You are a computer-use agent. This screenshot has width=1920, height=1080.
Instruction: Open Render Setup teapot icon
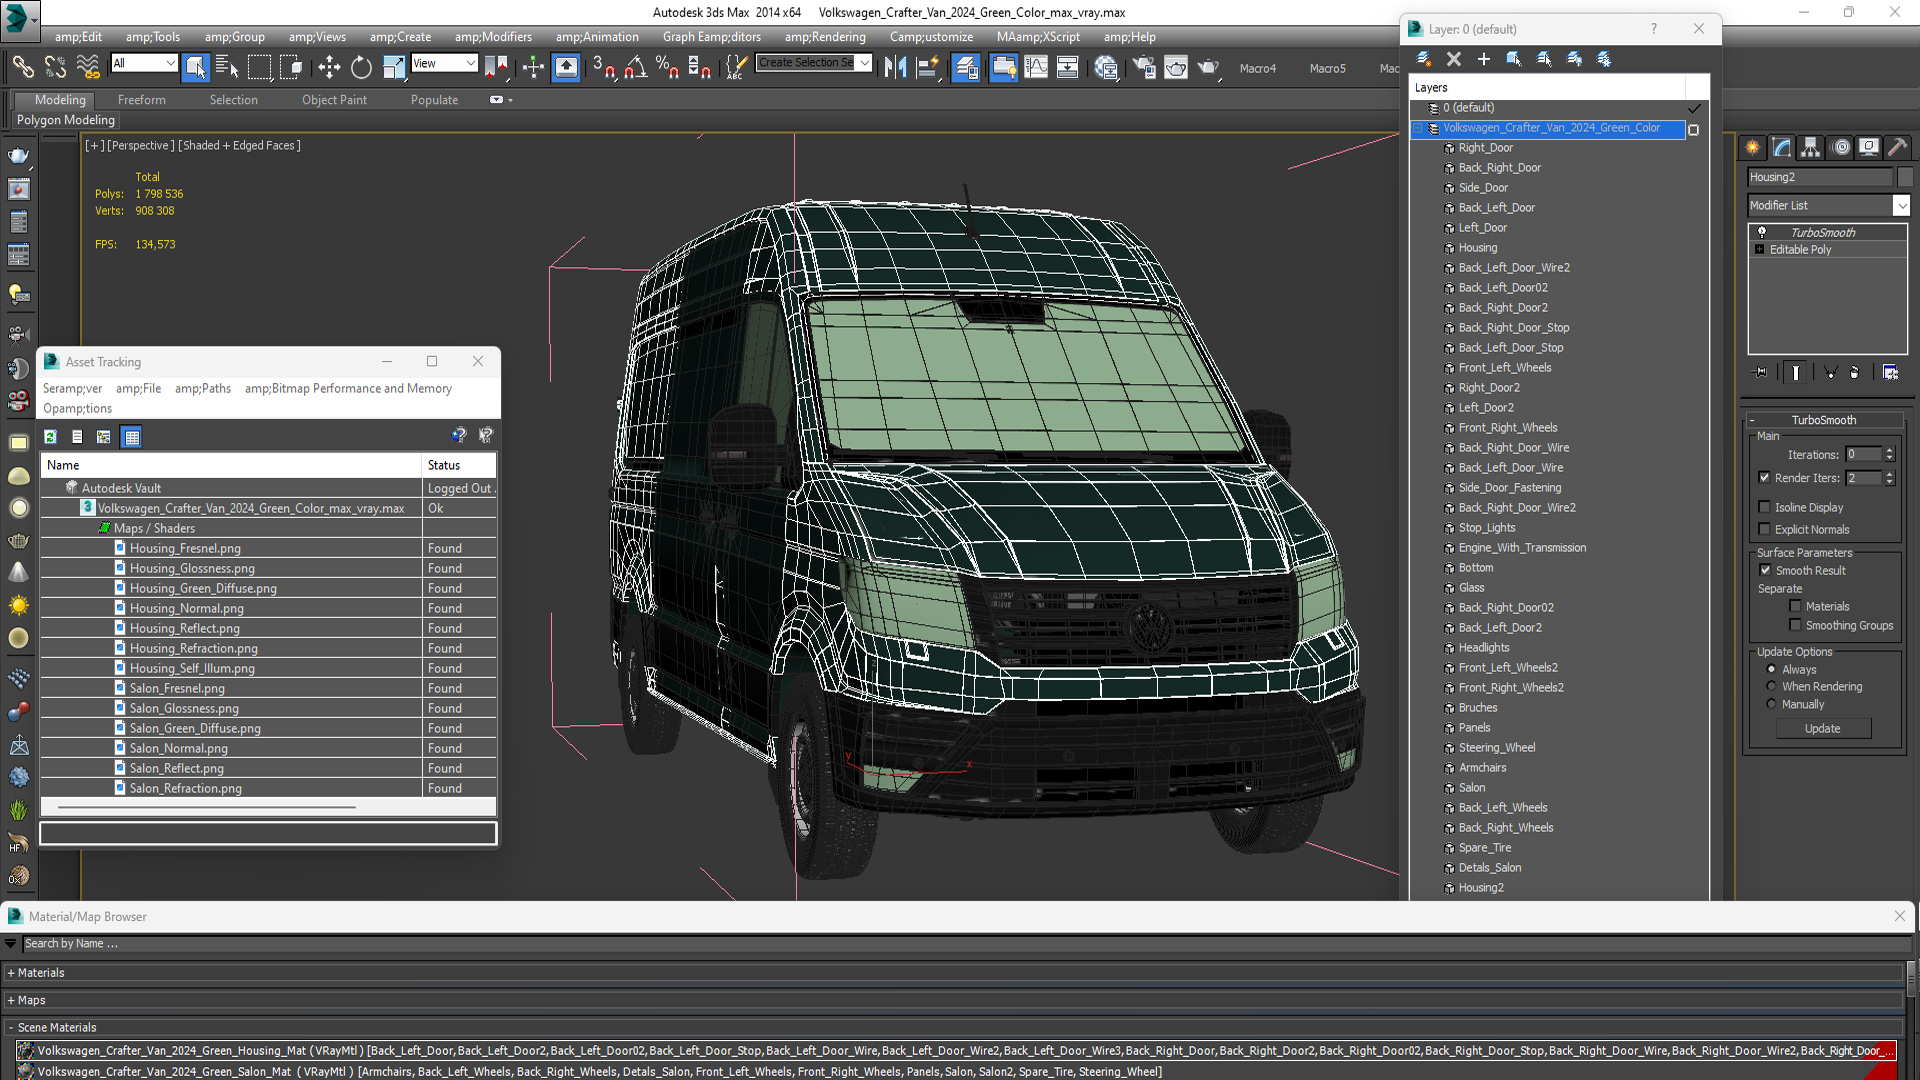pos(1143,67)
